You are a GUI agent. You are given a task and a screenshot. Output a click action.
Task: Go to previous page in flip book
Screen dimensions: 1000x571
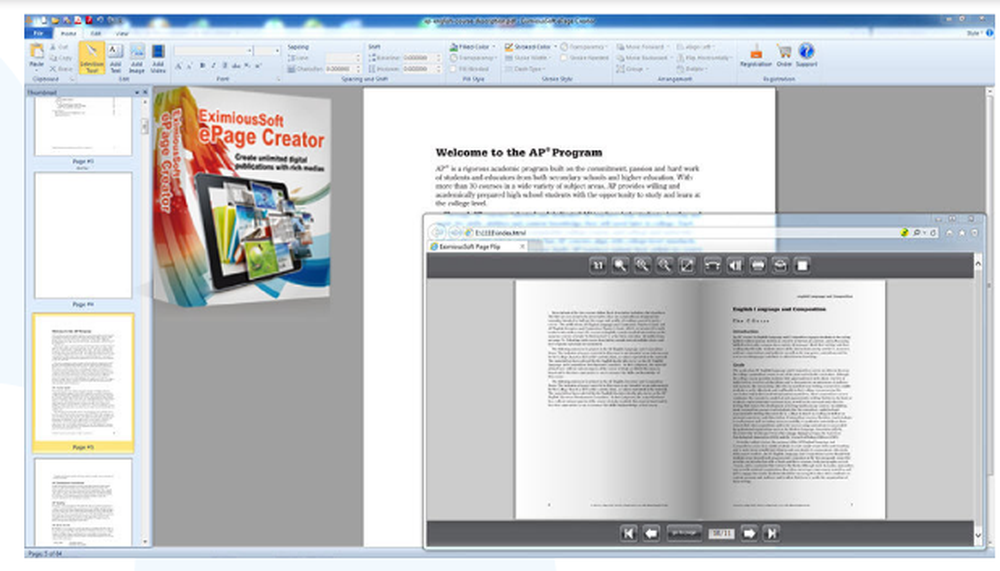coord(651,533)
